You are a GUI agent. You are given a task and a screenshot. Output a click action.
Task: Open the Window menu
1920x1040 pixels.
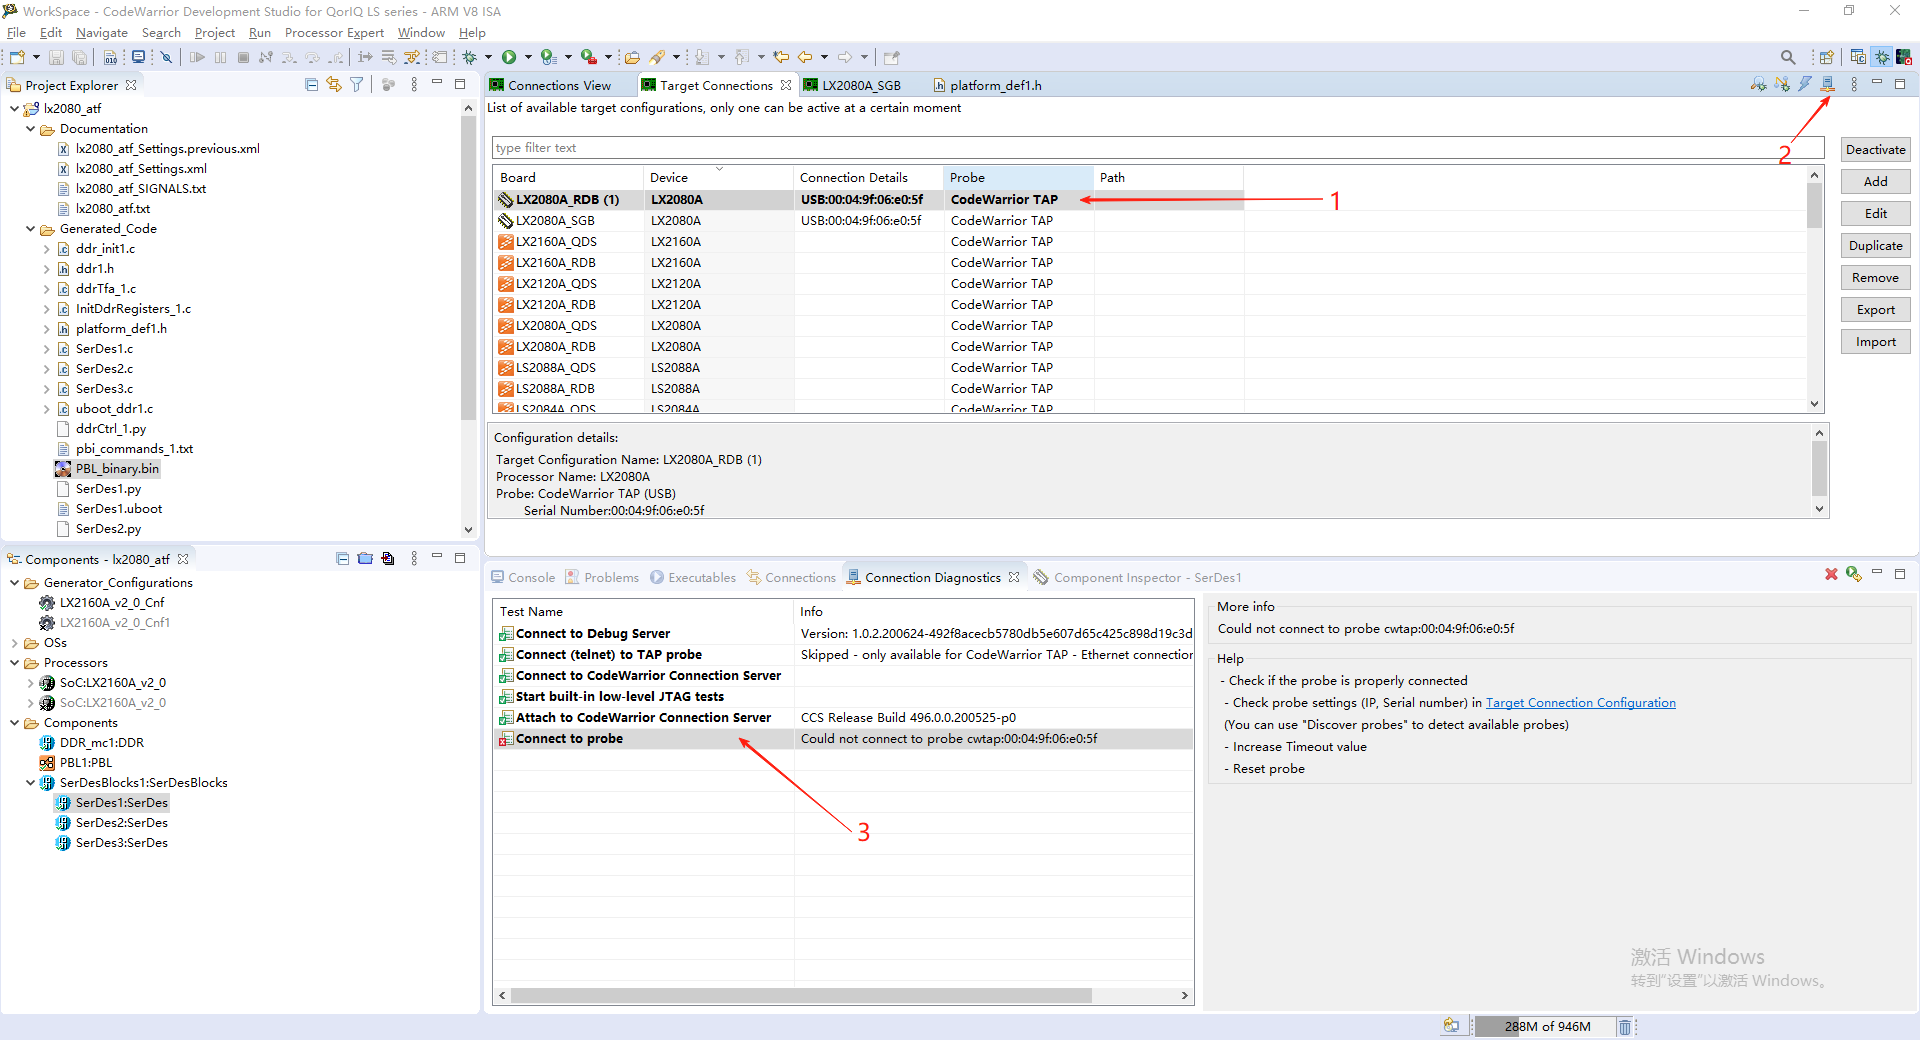click(420, 32)
